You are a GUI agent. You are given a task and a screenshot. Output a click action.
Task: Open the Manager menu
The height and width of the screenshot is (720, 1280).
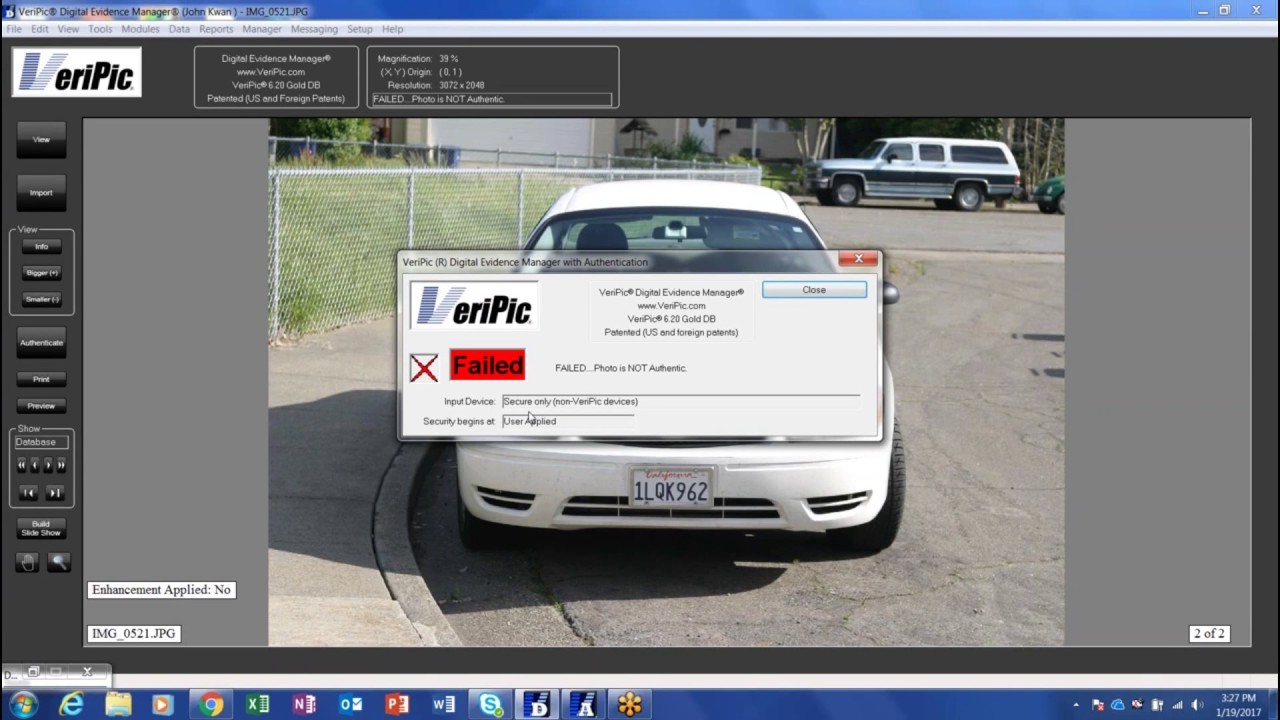(262, 29)
